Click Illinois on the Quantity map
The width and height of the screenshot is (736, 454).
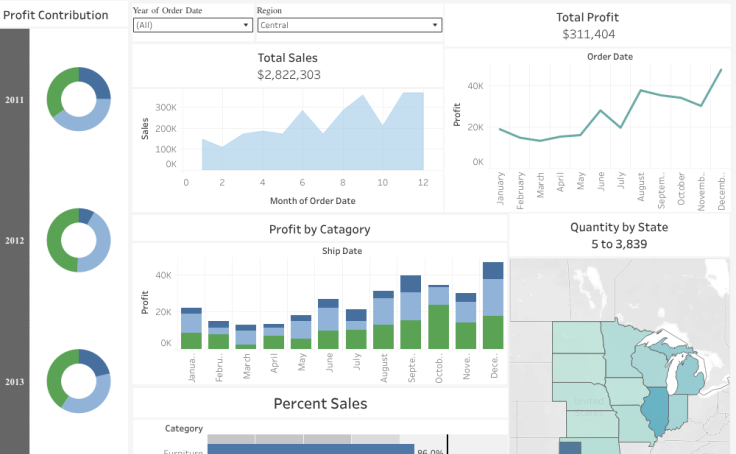655,410
